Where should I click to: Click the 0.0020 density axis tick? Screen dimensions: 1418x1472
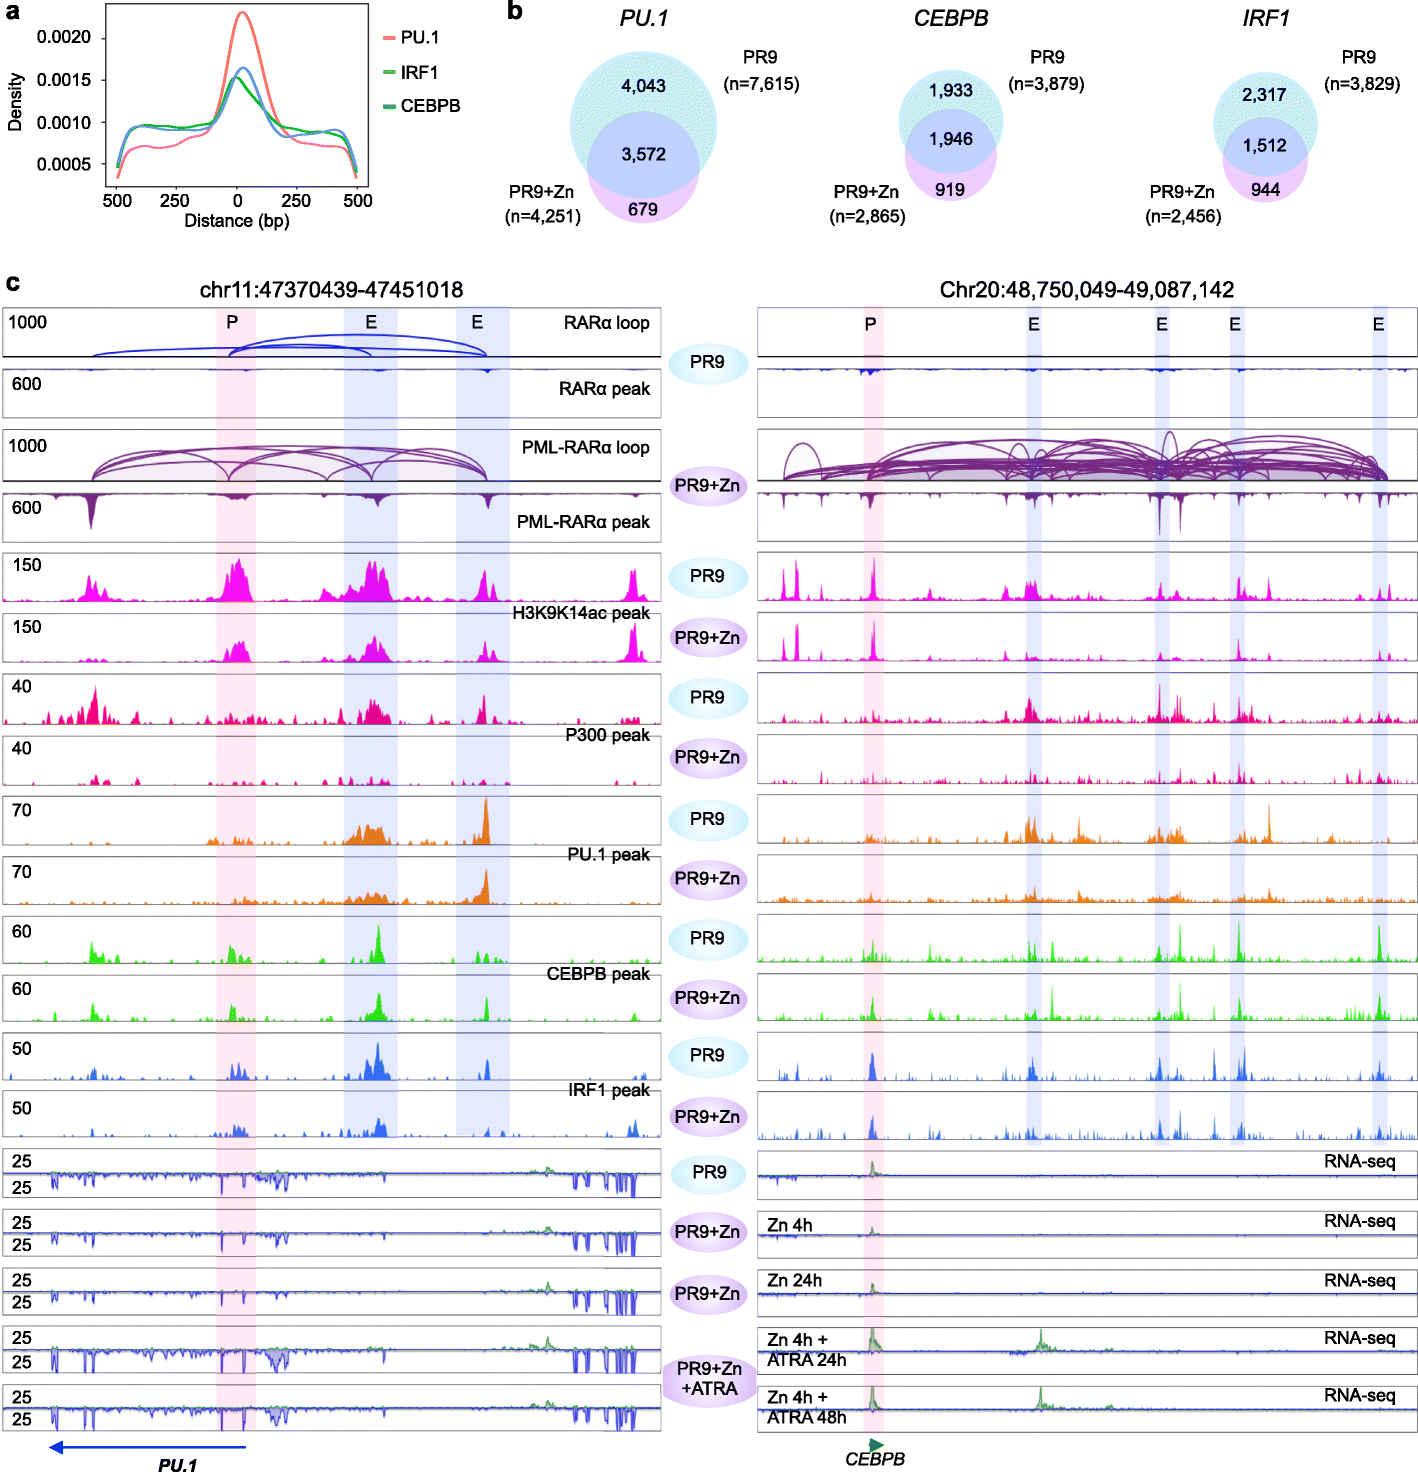[x=64, y=37]
